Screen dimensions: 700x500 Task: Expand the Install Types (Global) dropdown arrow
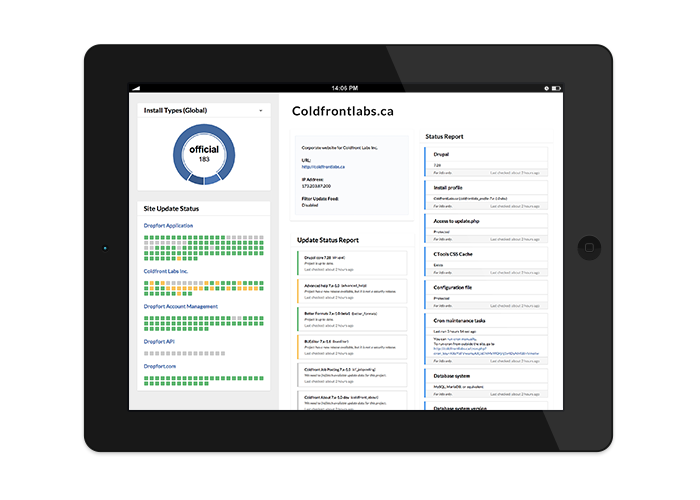coord(261,111)
